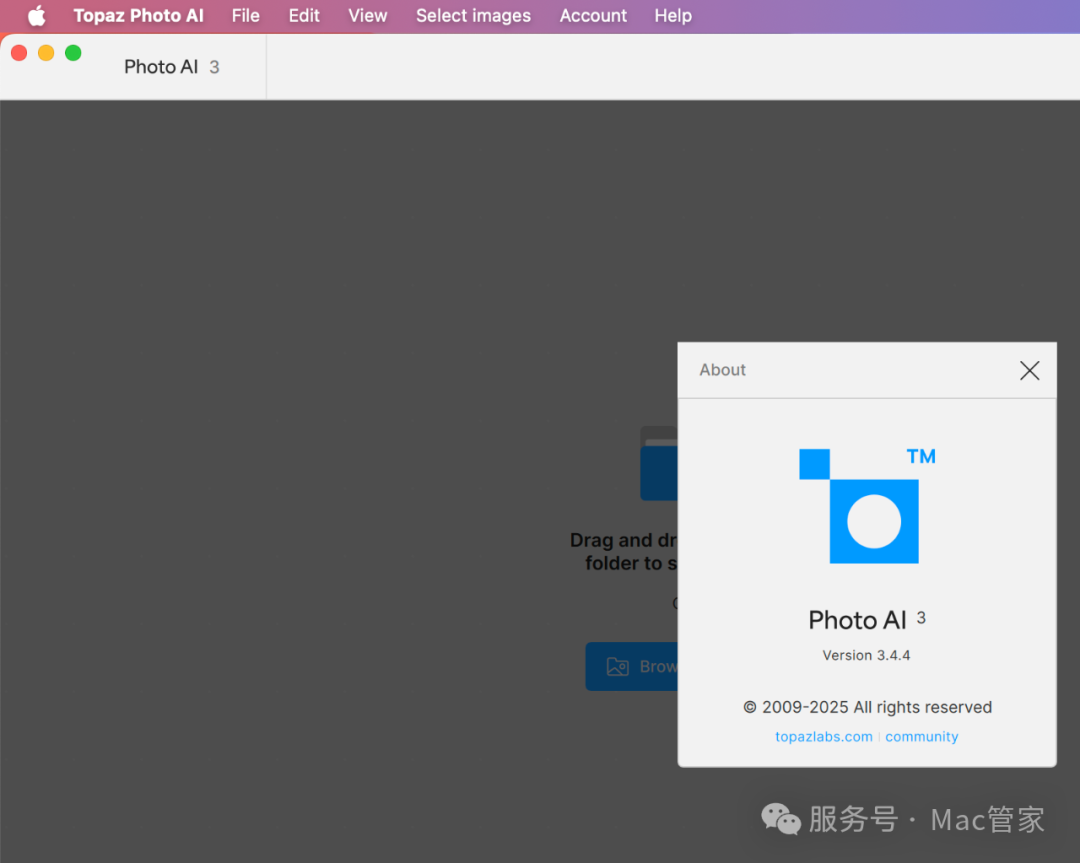Click the blue Browse button
Screen dimensions: 1080x863
pyautogui.click(x=632, y=667)
